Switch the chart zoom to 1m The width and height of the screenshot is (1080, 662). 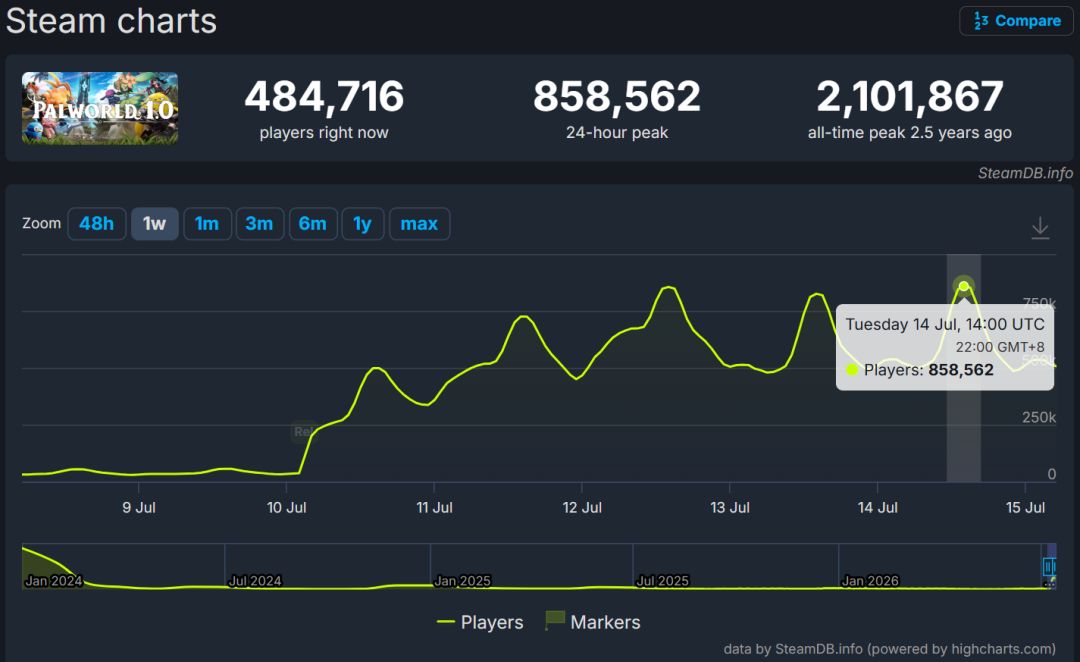coord(207,224)
